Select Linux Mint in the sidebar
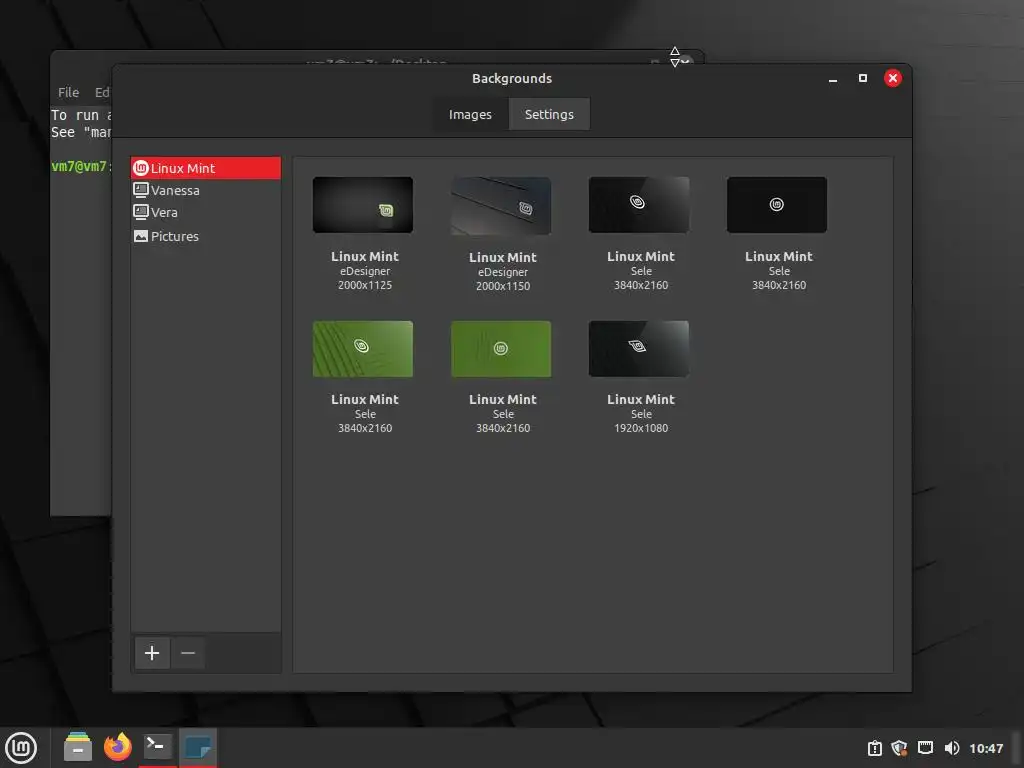 206,168
